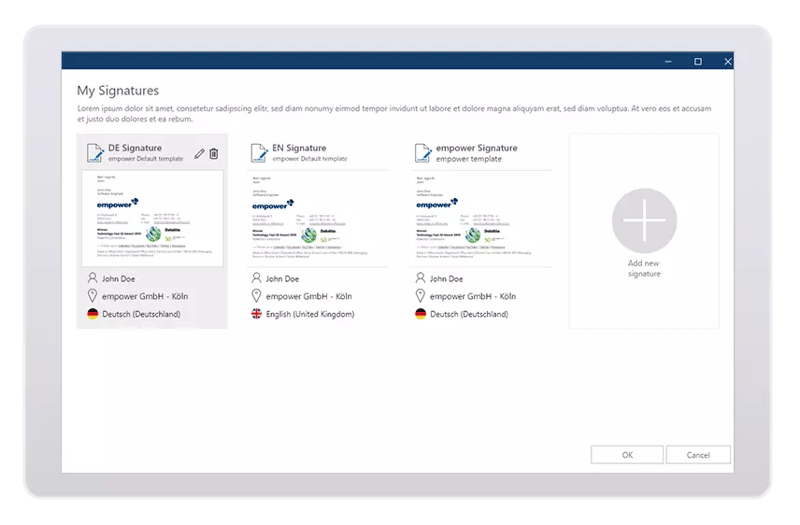Click Deutsch (Deutschland) in DE Signature card
The image size is (800, 525).
(x=141, y=314)
